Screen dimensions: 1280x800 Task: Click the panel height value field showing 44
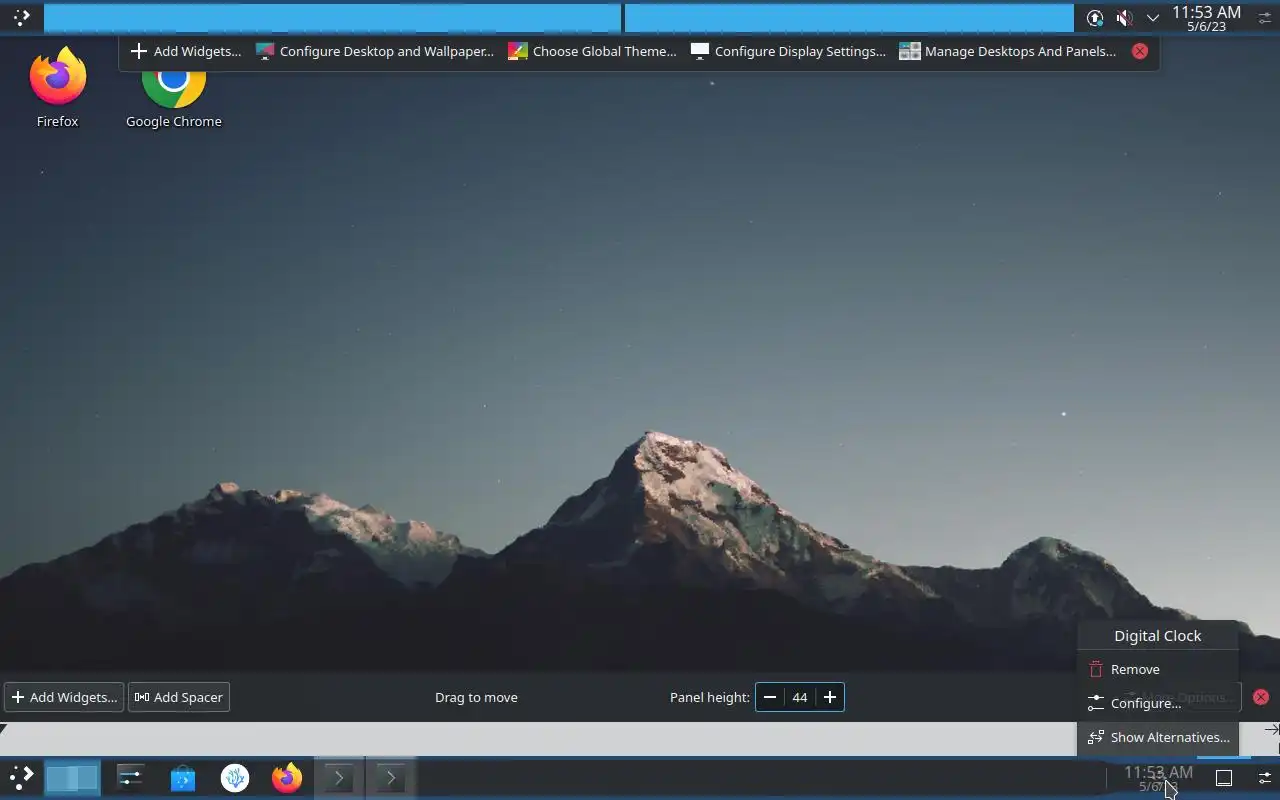[800, 697]
